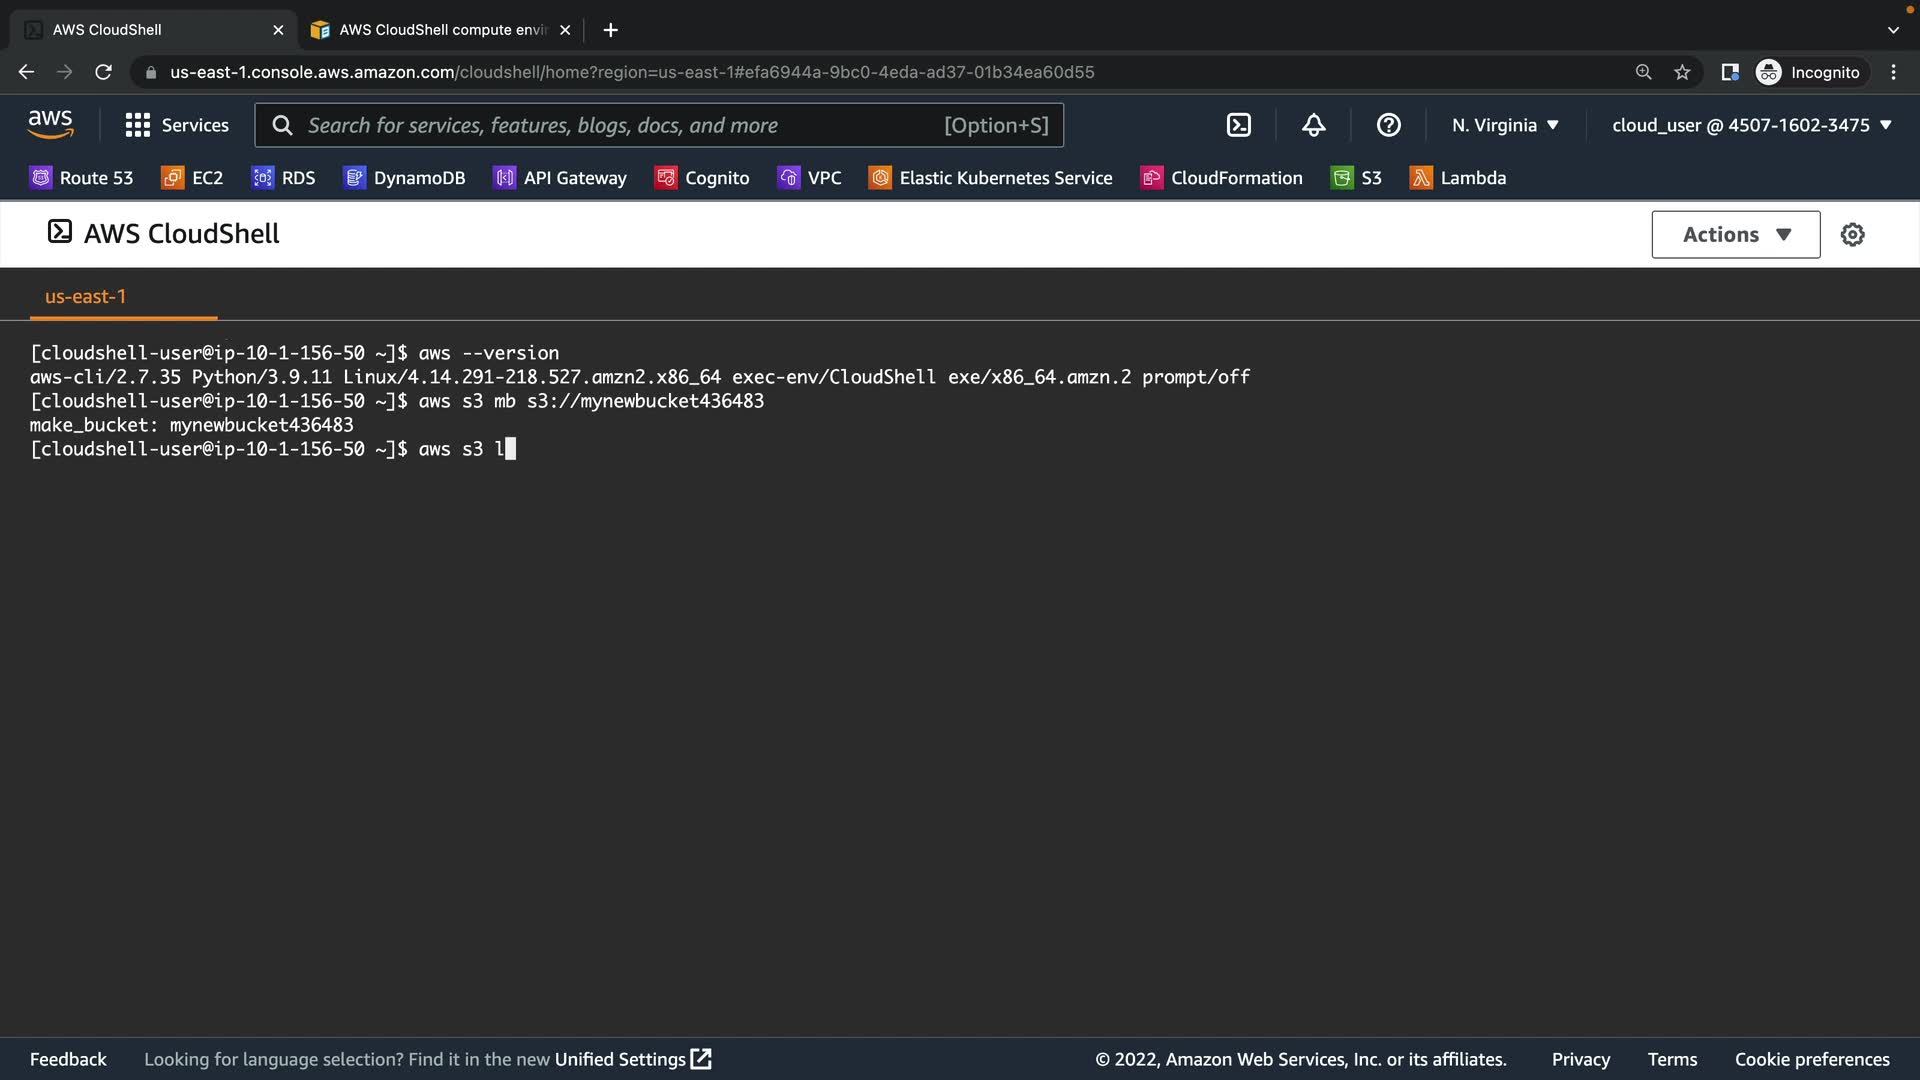Image resolution: width=1920 pixels, height=1080 pixels.
Task: Open the notifications bell
Action: click(1313, 125)
